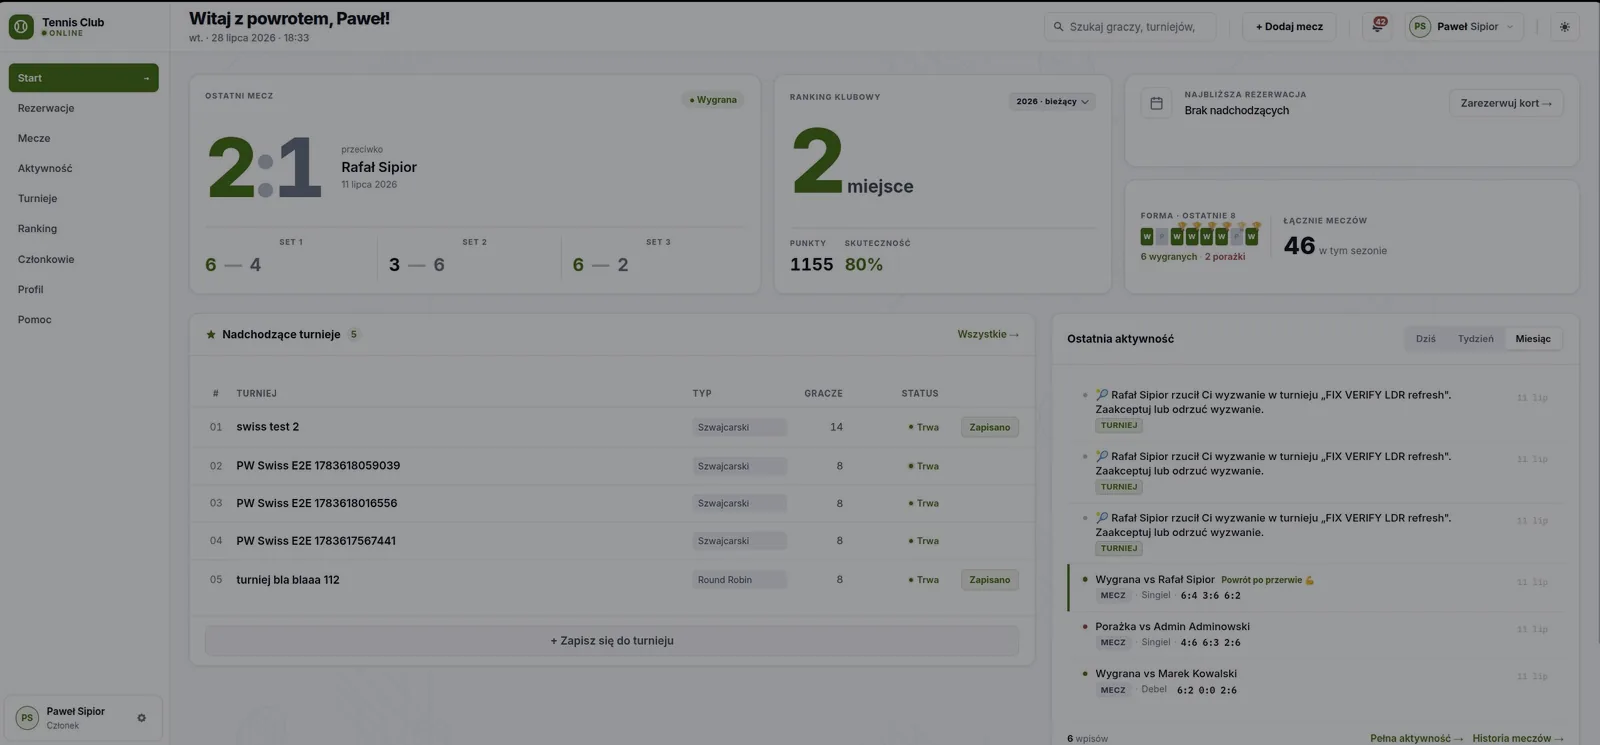The width and height of the screenshot is (1600, 745).
Task: Open the notifications bell with 42 badge
Action: point(1377,27)
